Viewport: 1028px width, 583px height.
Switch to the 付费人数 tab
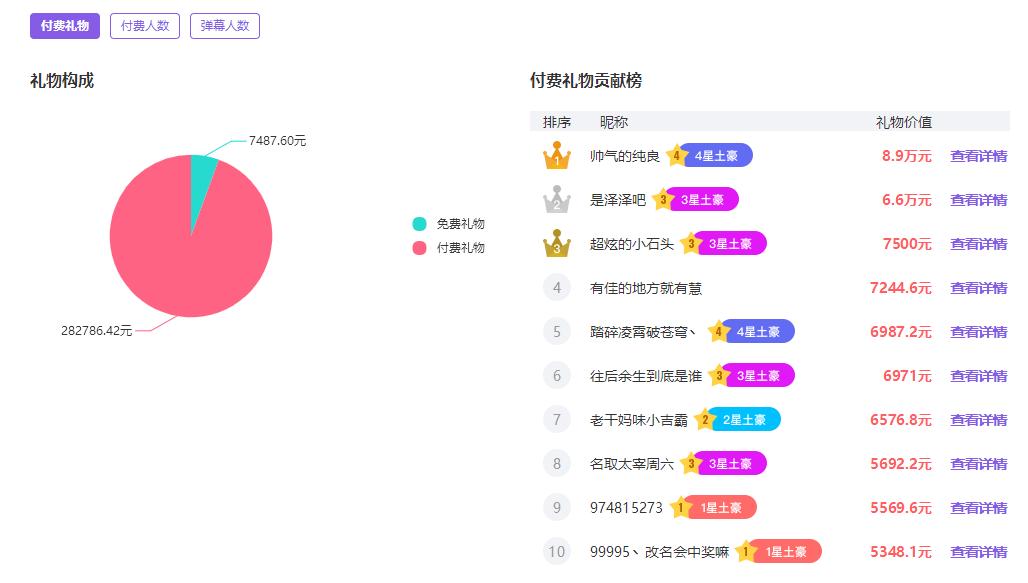(x=145, y=26)
